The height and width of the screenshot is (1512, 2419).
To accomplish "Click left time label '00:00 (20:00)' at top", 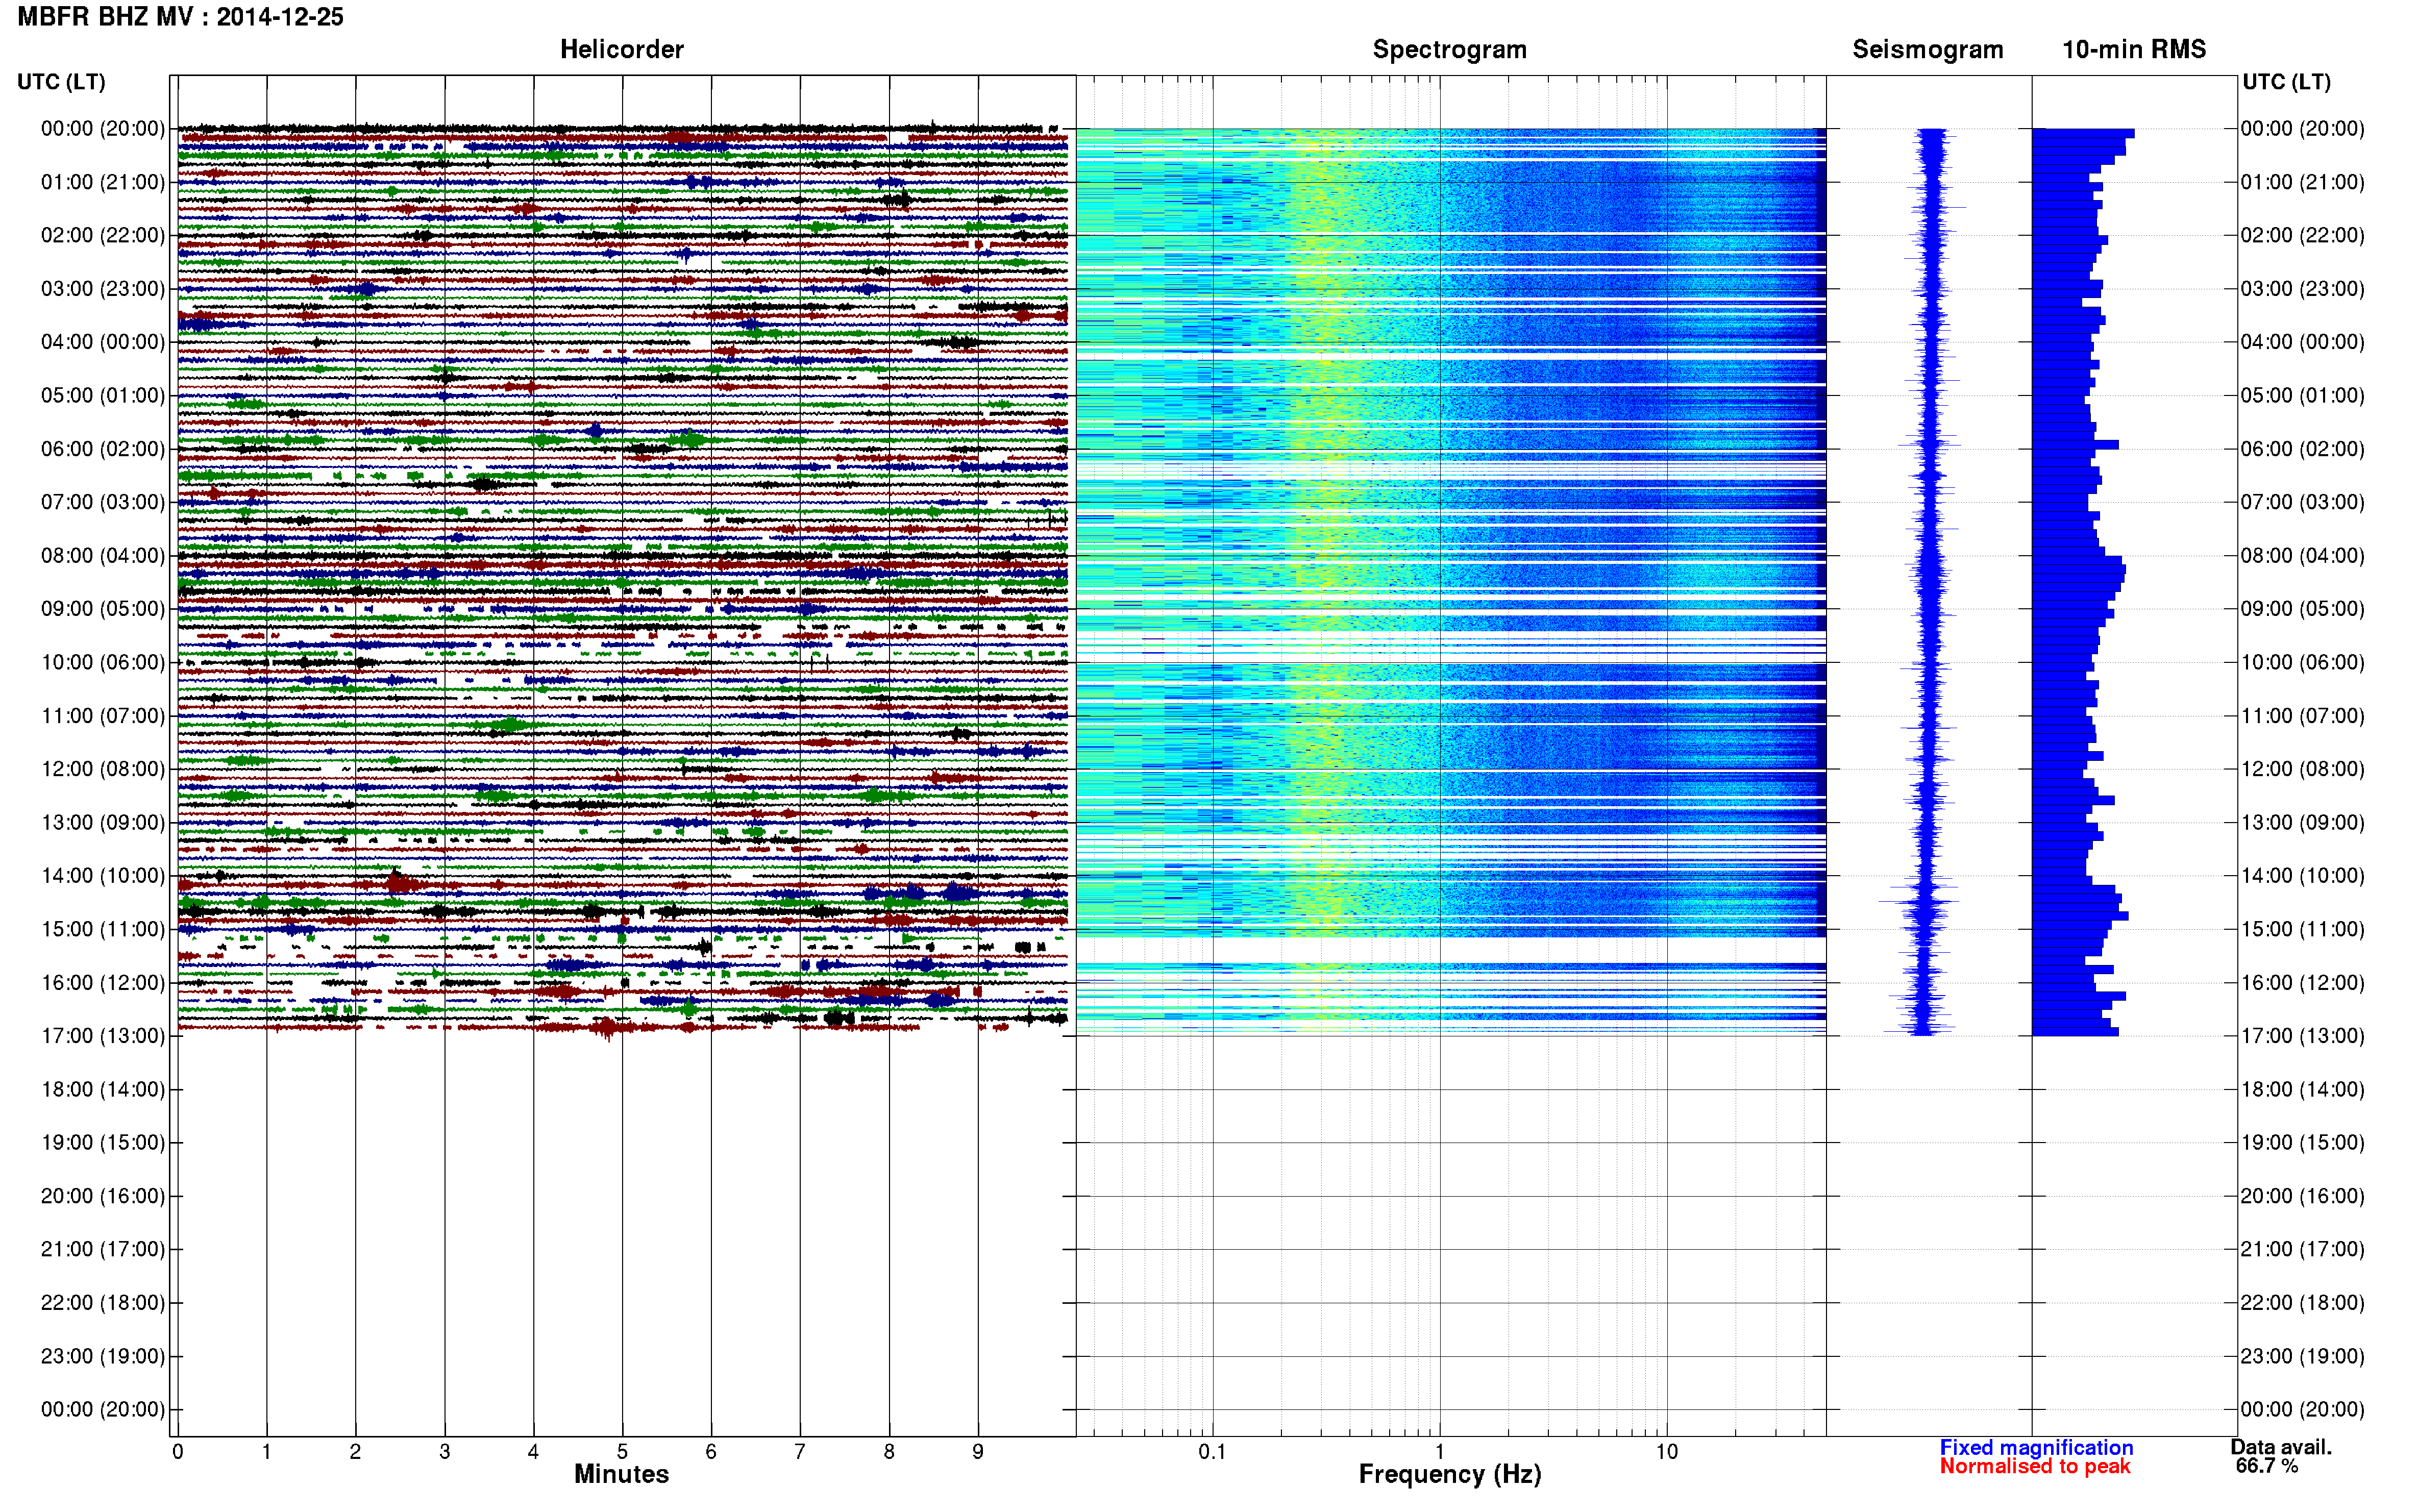I will coord(103,129).
